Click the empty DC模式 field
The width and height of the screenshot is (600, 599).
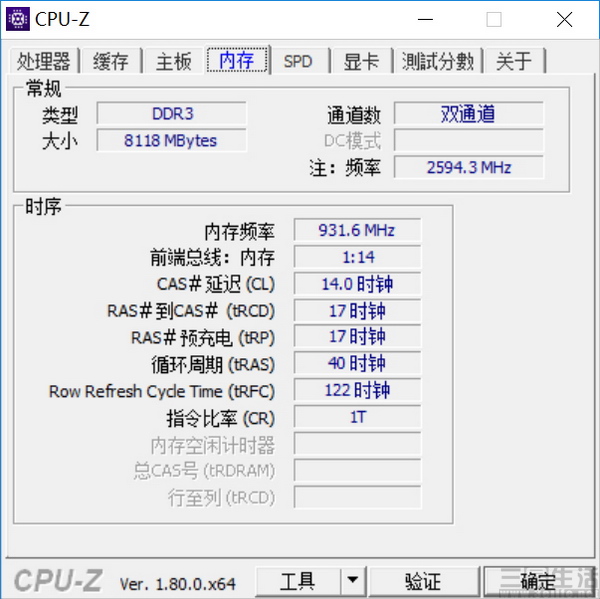(x=469, y=140)
